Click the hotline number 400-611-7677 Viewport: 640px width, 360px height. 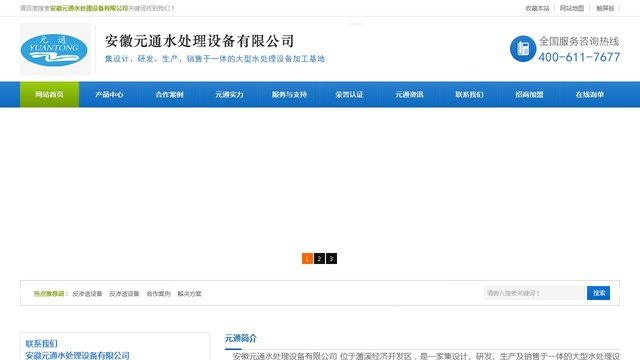click(x=579, y=57)
